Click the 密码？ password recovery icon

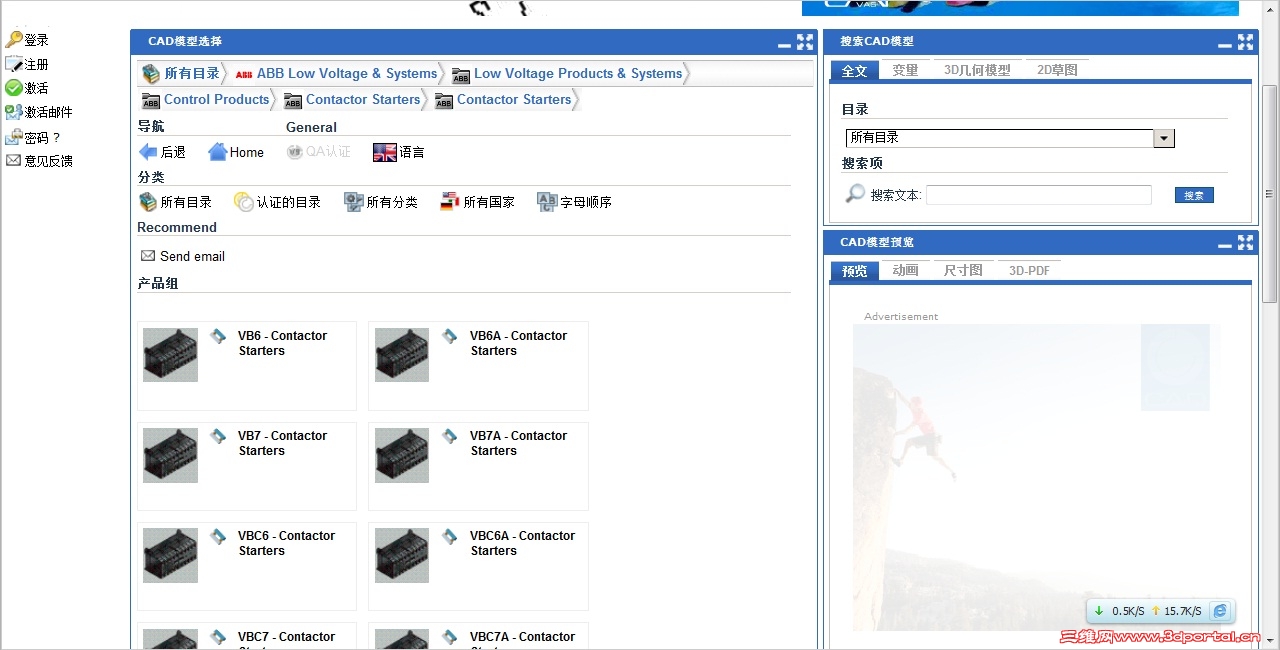[13, 137]
